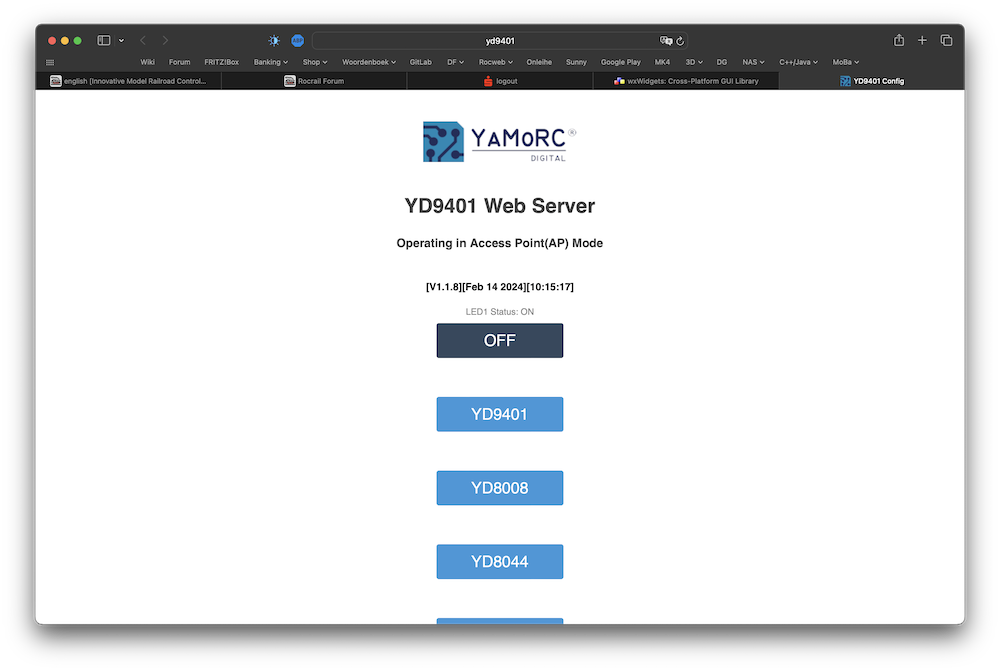Open the Wiki bookmark
Viewport: 1000px width, 671px height.
pos(147,62)
